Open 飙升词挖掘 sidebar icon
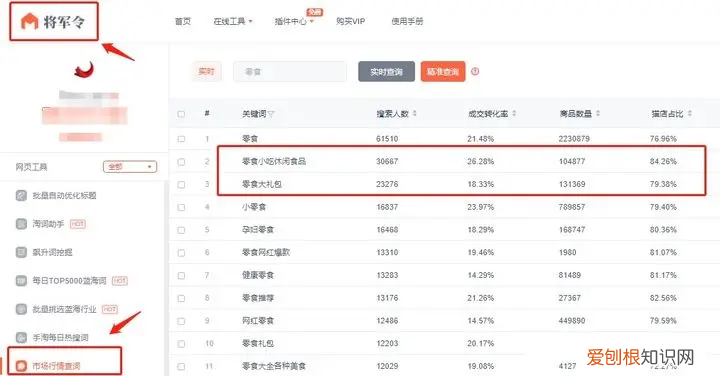The image size is (720, 376). [x=21, y=252]
